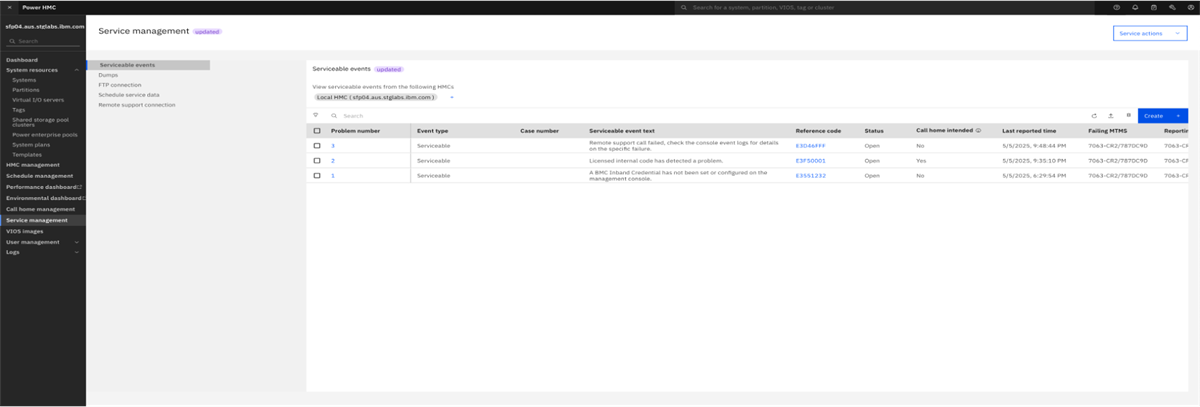
Task: Open reference code E3F50001 link
Action: click(810, 161)
